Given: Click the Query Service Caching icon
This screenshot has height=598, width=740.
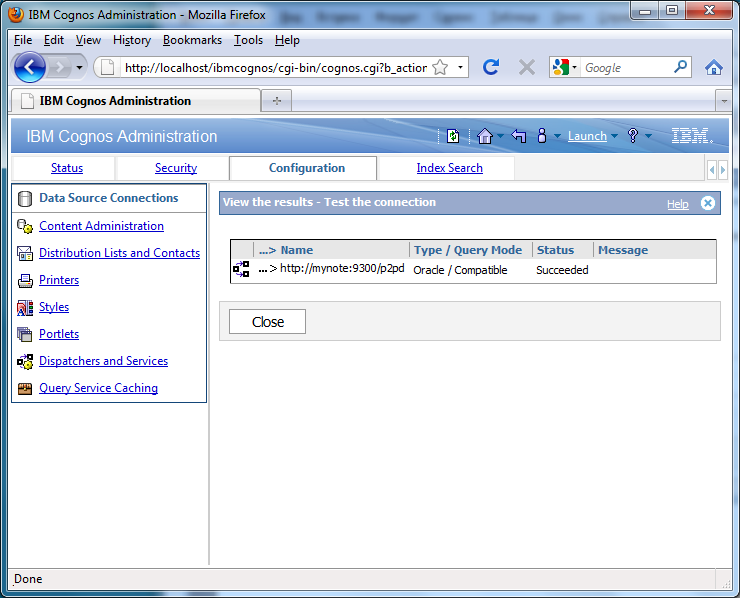Looking at the screenshot, I should pos(25,389).
